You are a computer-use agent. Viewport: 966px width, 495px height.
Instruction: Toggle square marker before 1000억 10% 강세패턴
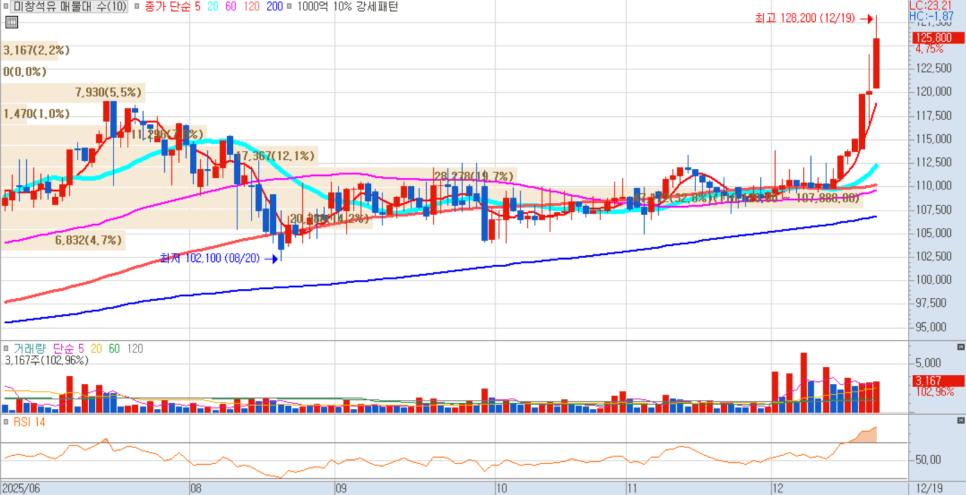290,7
